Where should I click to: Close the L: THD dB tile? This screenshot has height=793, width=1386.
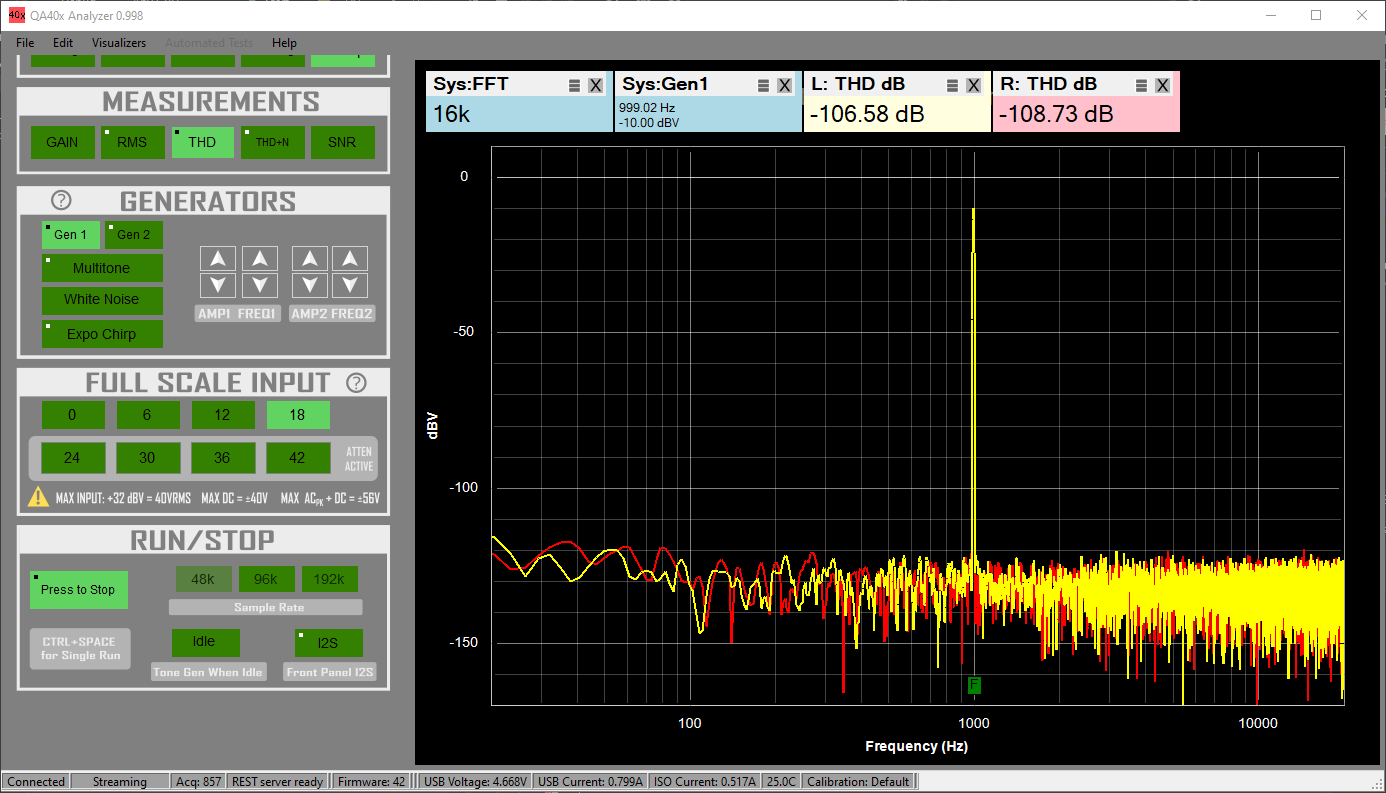[x=973, y=86]
